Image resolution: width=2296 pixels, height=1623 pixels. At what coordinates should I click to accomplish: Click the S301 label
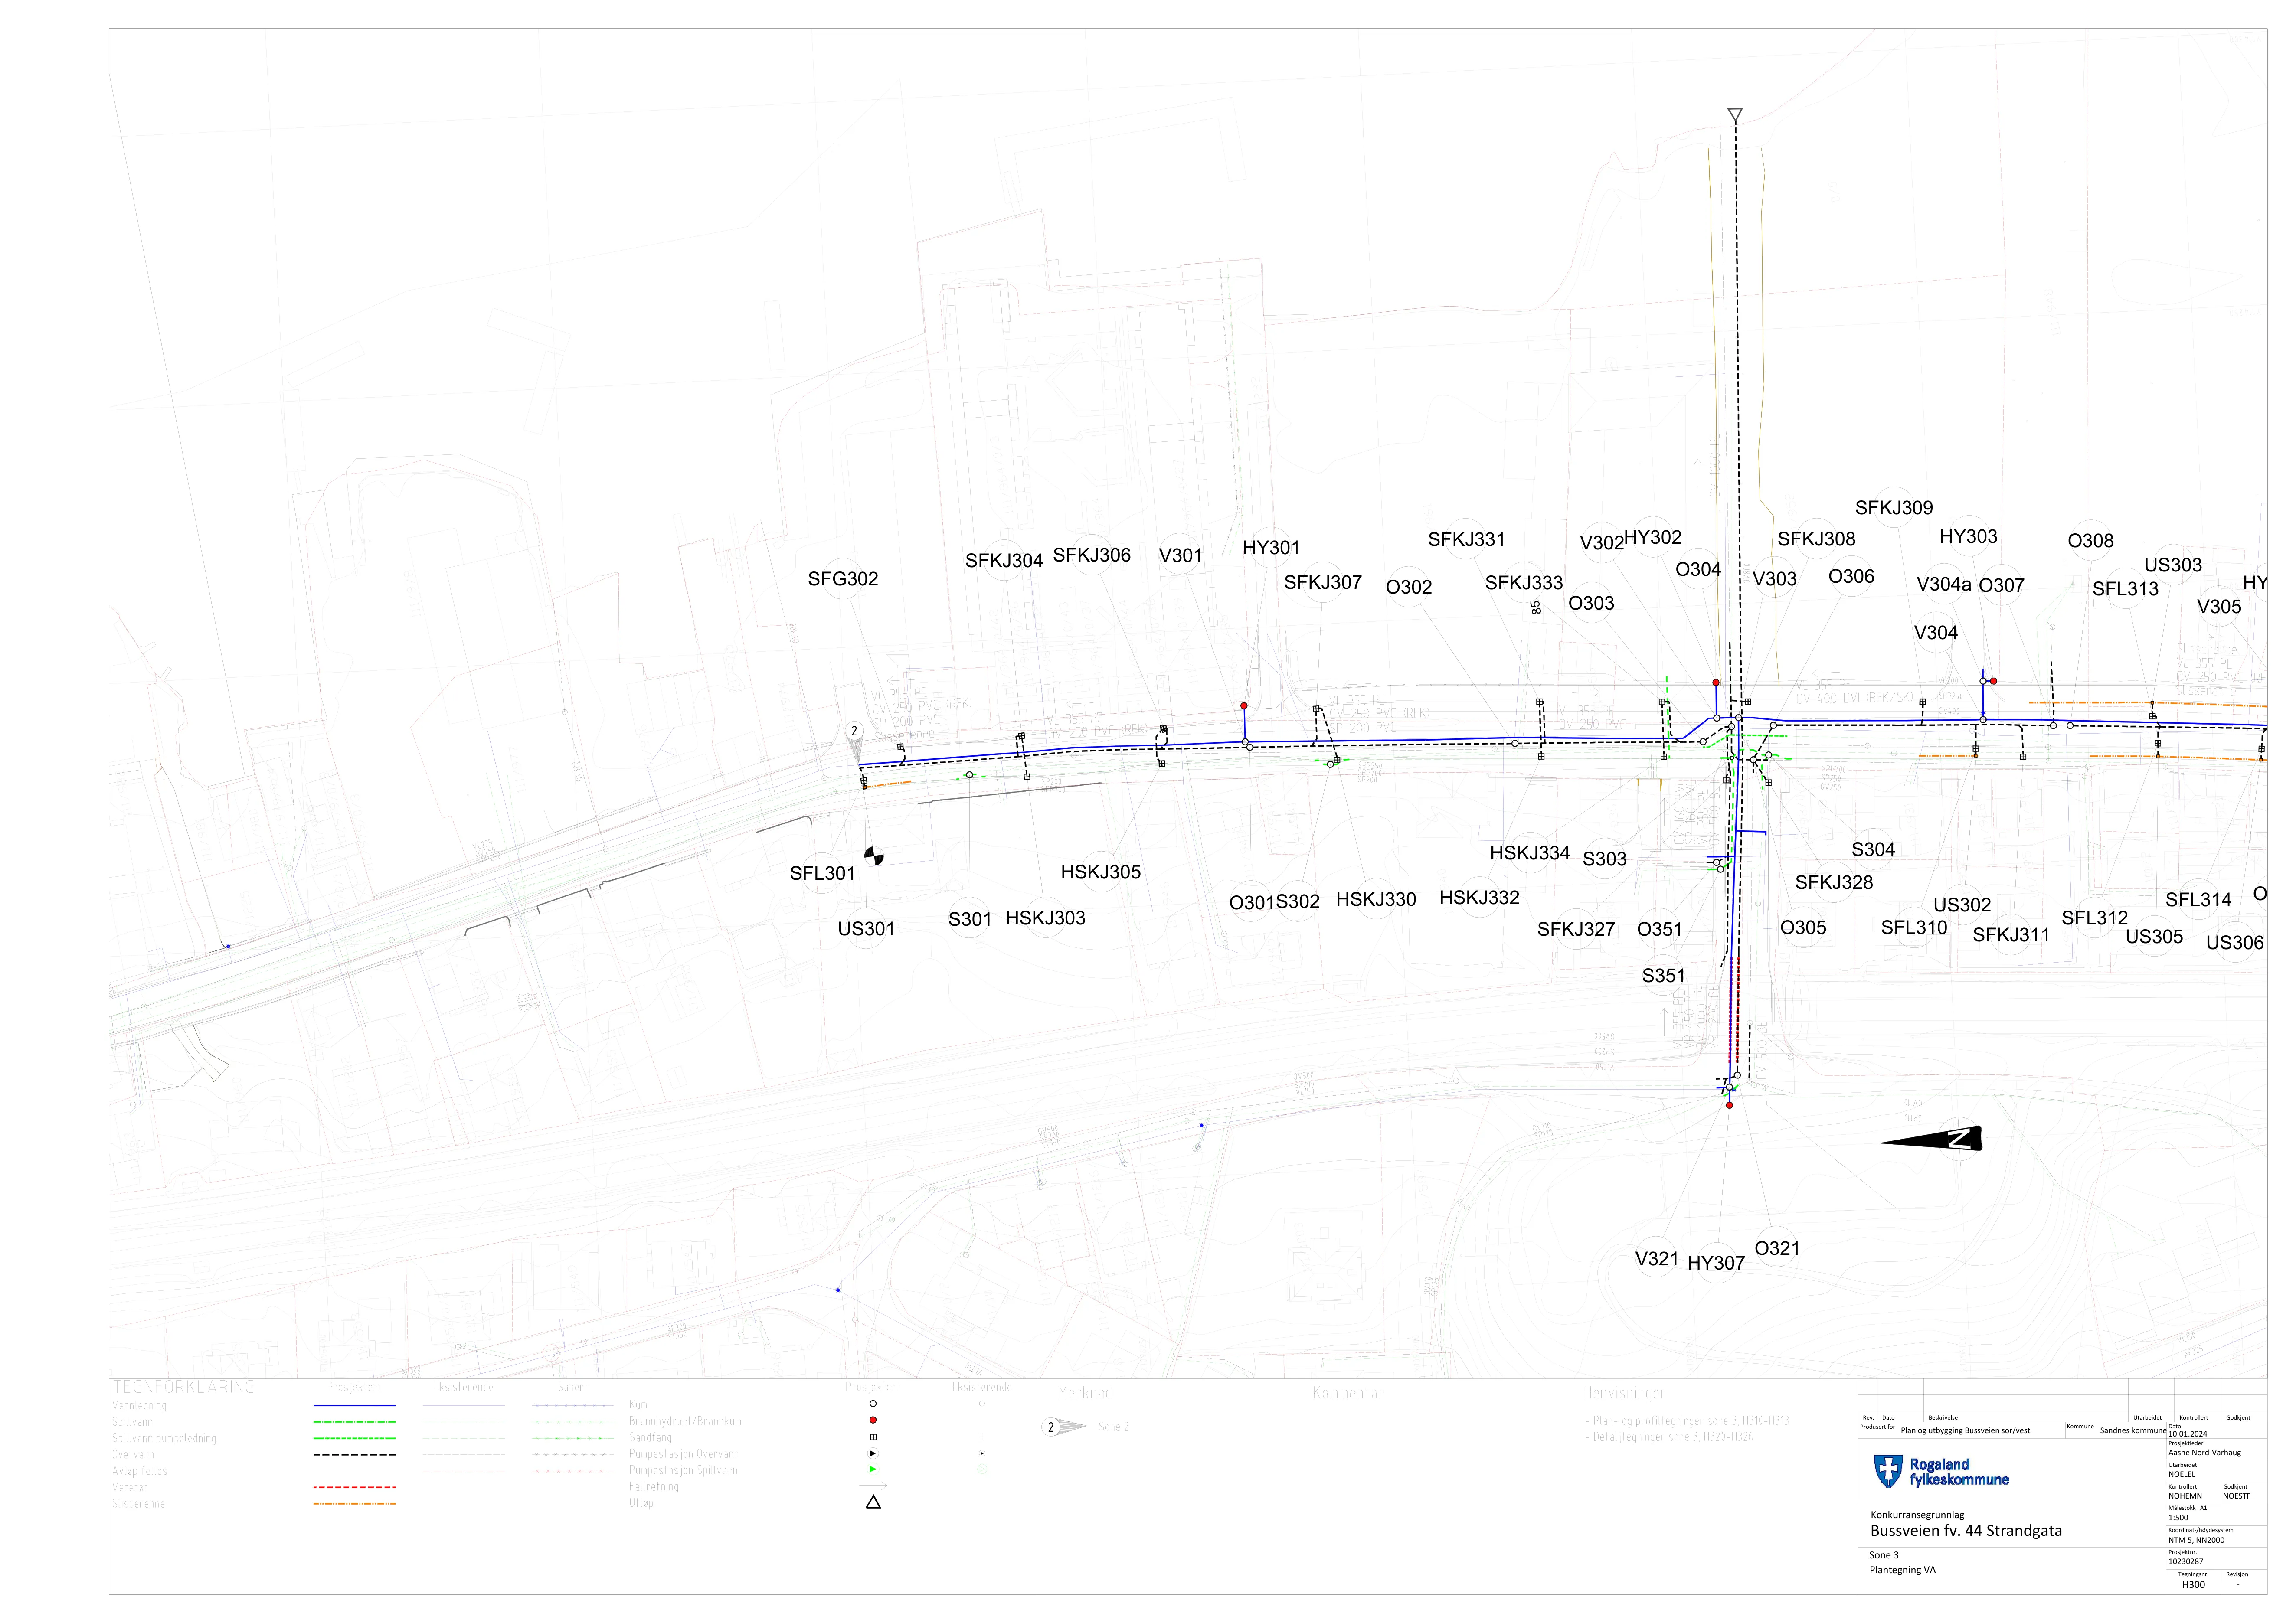[970, 919]
